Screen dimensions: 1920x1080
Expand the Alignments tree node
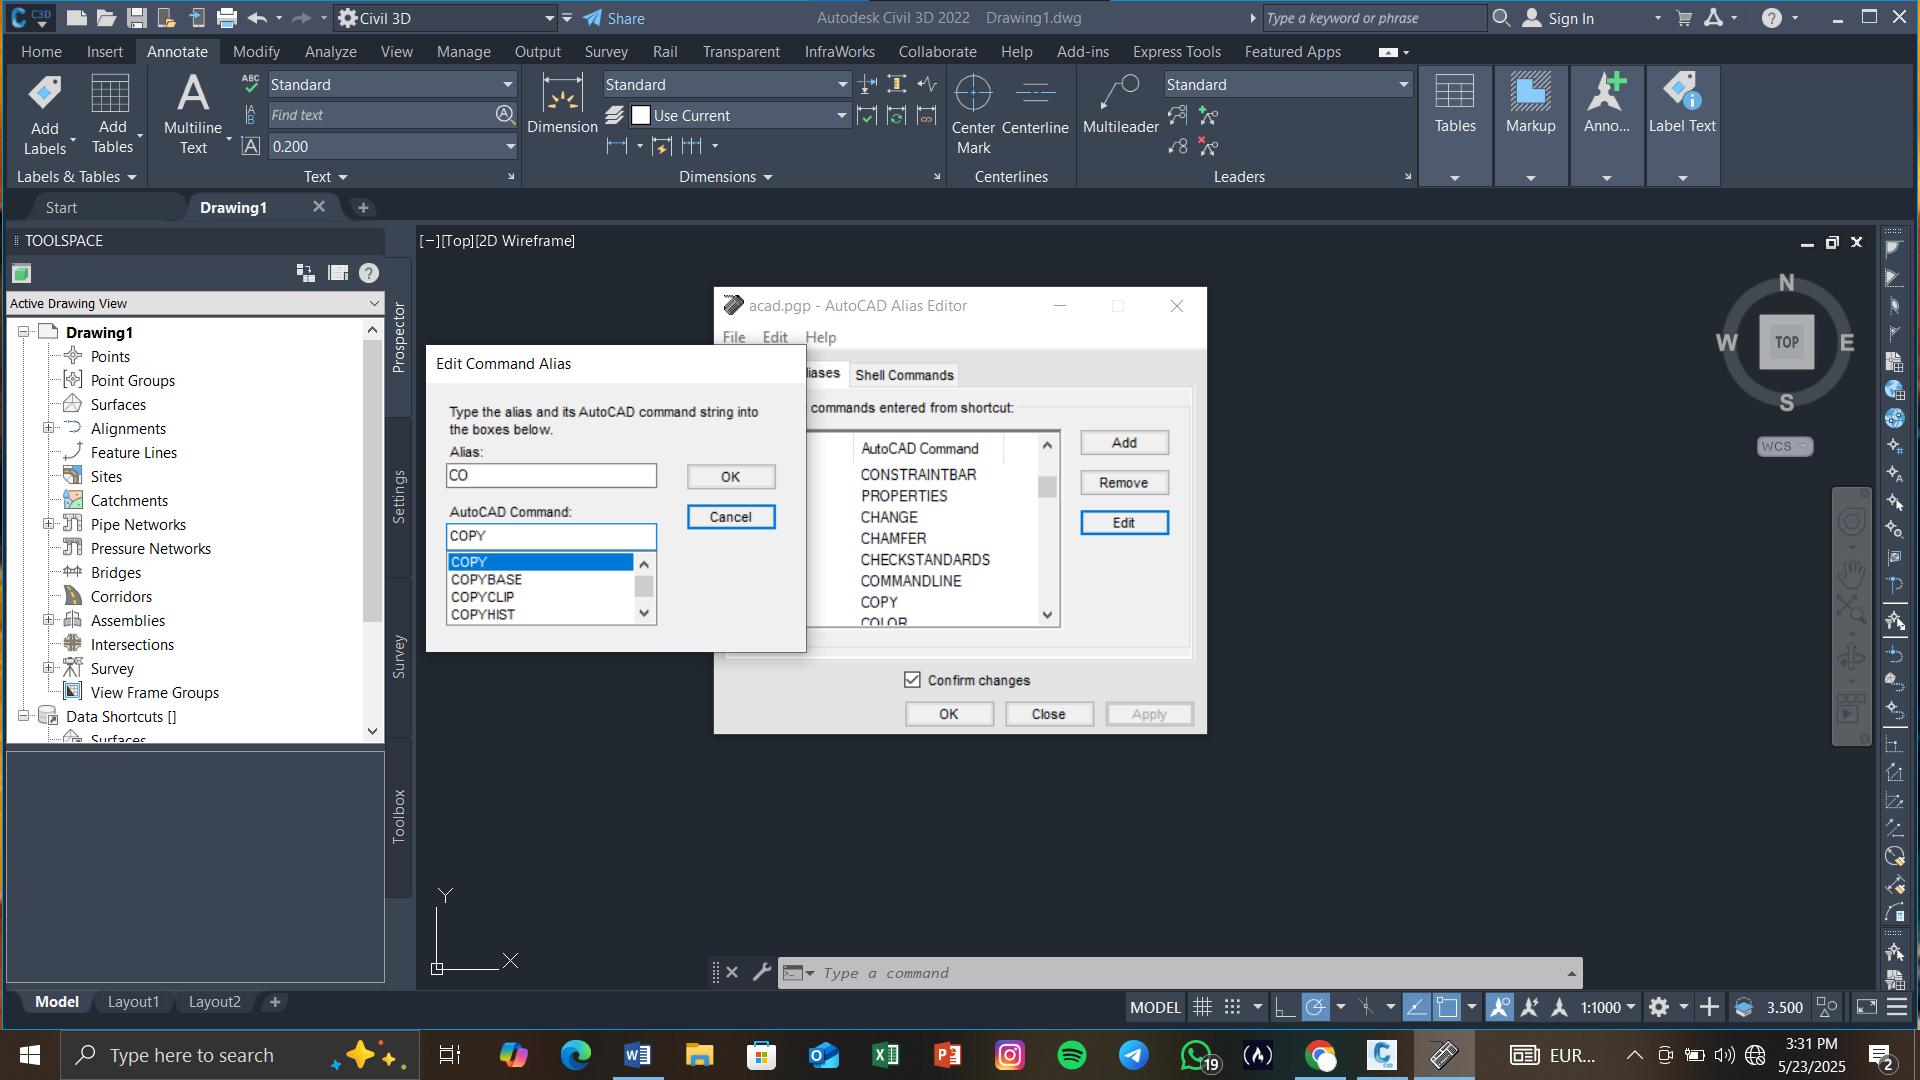click(x=48, y=428)
